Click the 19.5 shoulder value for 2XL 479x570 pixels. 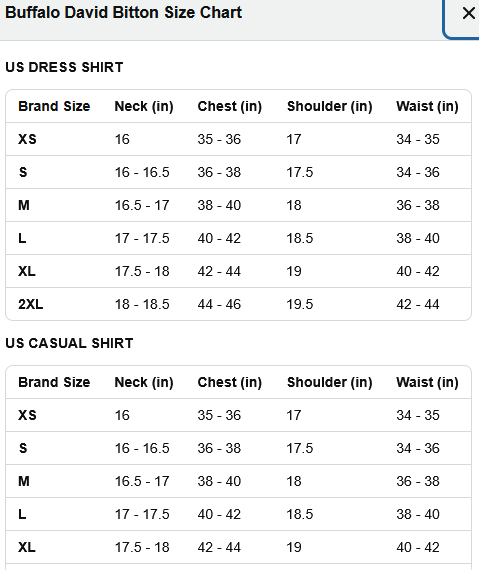point(300,304)
